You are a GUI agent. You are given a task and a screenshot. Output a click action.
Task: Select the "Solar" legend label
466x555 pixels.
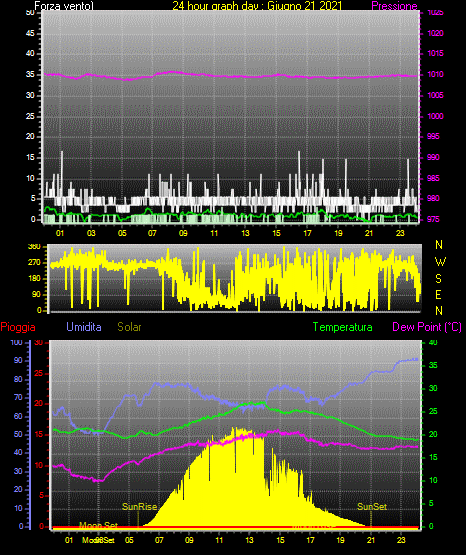129,327
